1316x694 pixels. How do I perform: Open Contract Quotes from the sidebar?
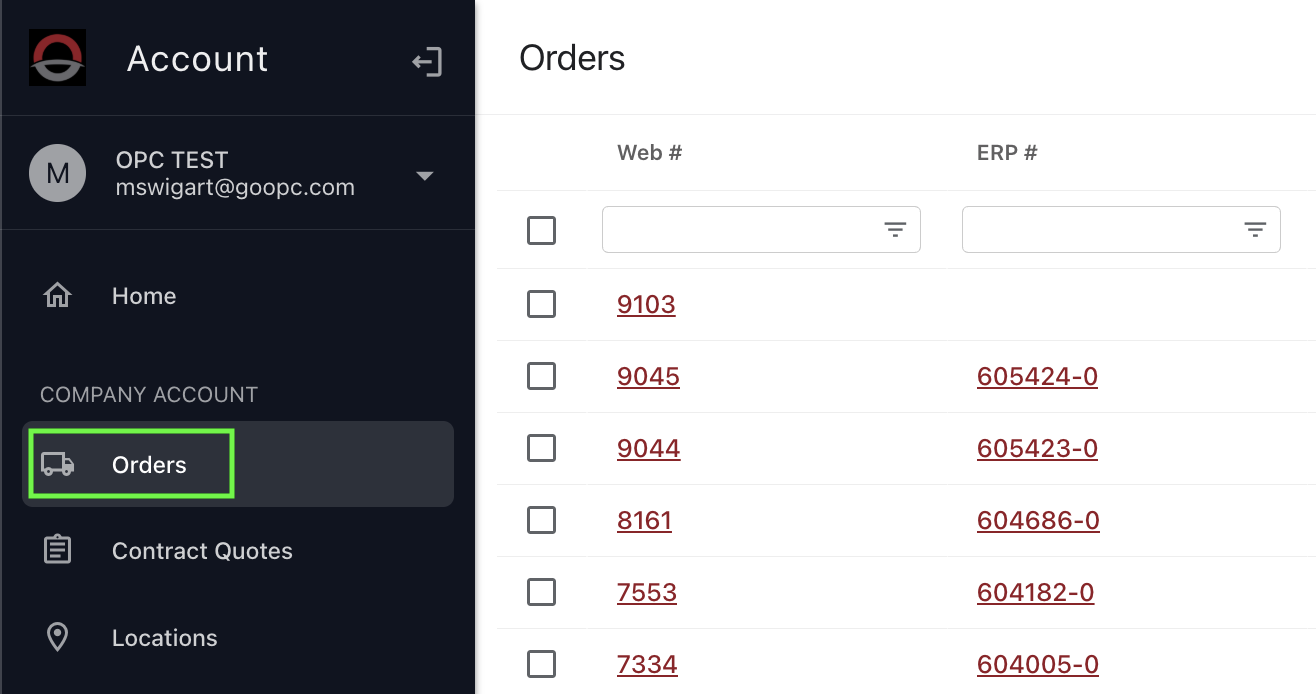[x=201, y=550]
